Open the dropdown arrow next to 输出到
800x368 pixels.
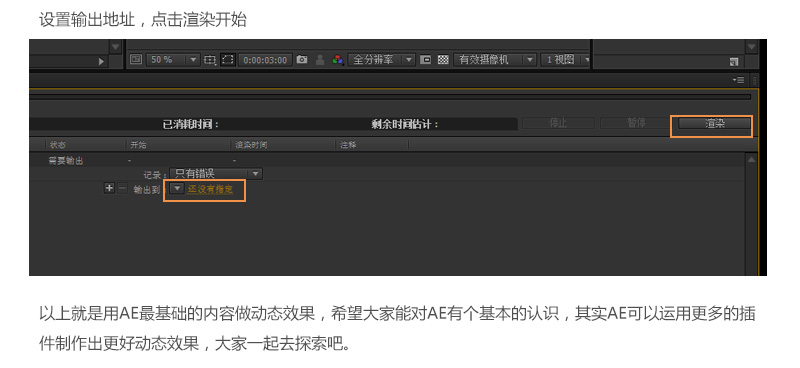pos(177,189)
